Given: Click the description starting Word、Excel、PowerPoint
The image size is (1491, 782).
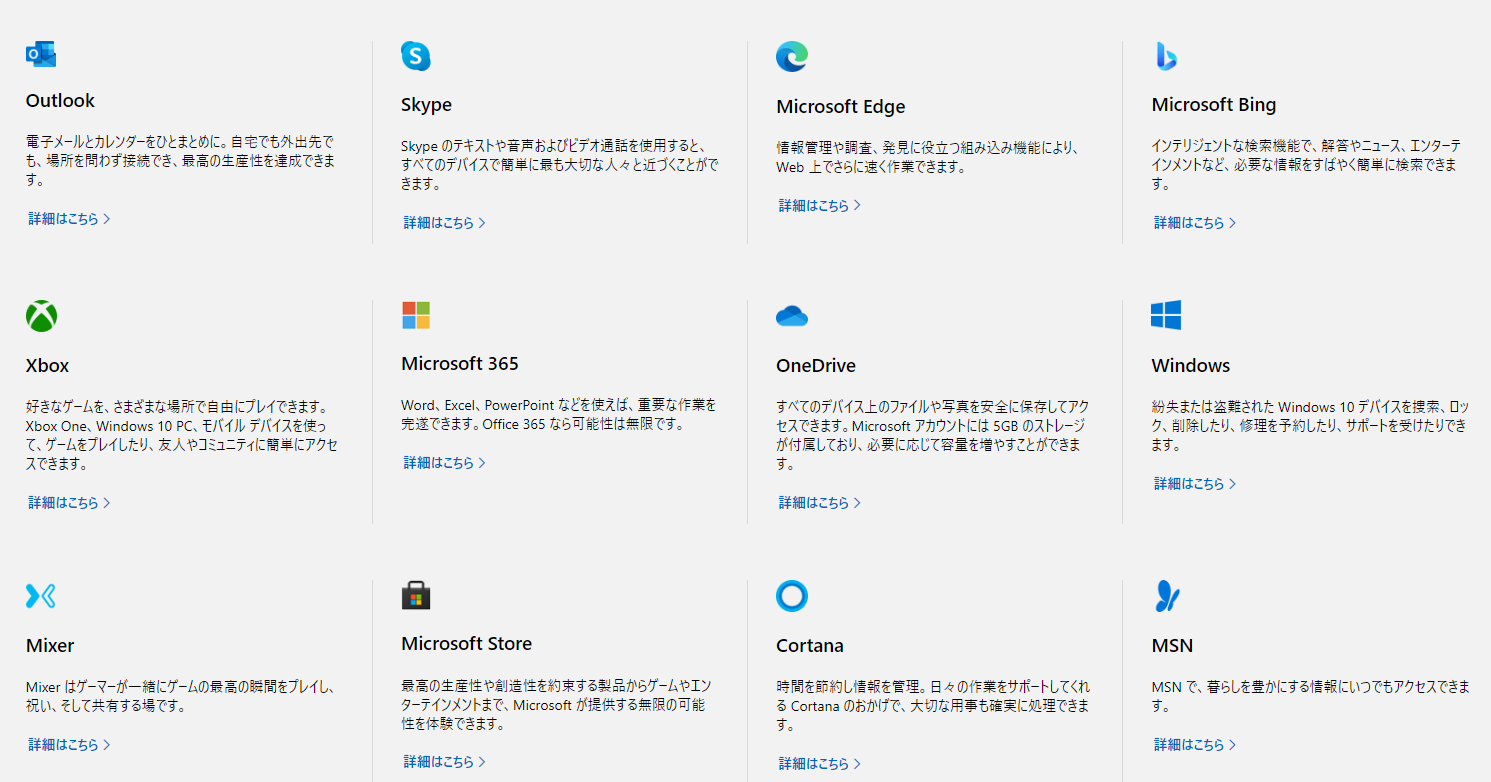Looking at the screenshot, I should tap(559, 415).
